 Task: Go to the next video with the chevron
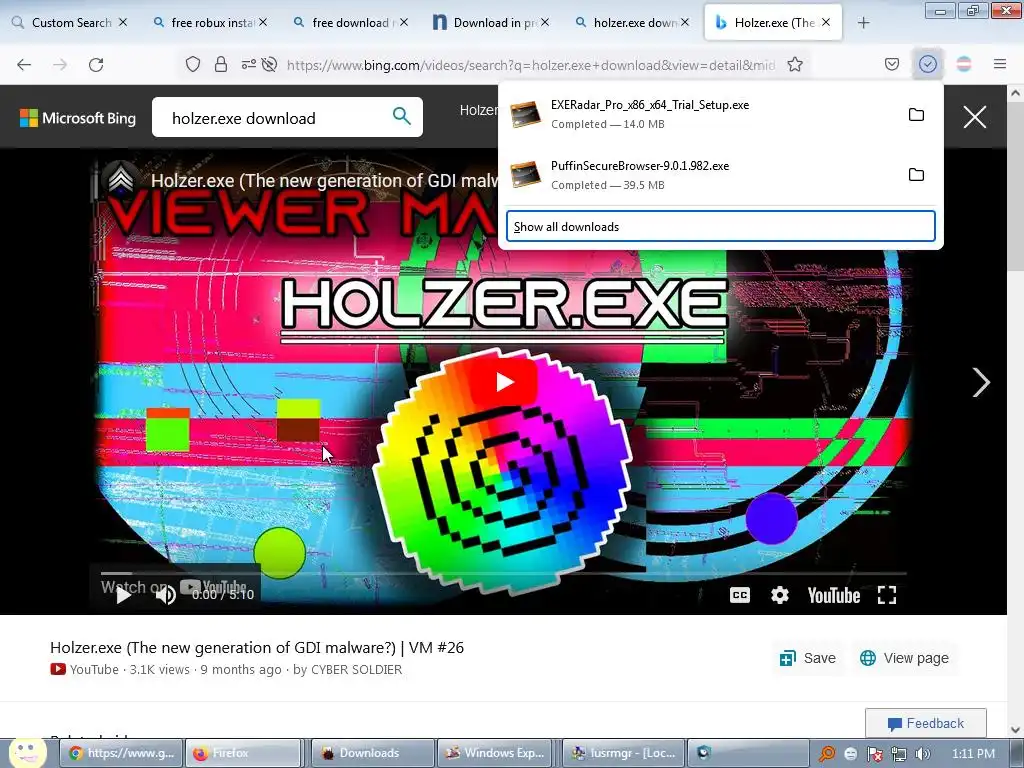pyautogui.click(x=981, y=383)
